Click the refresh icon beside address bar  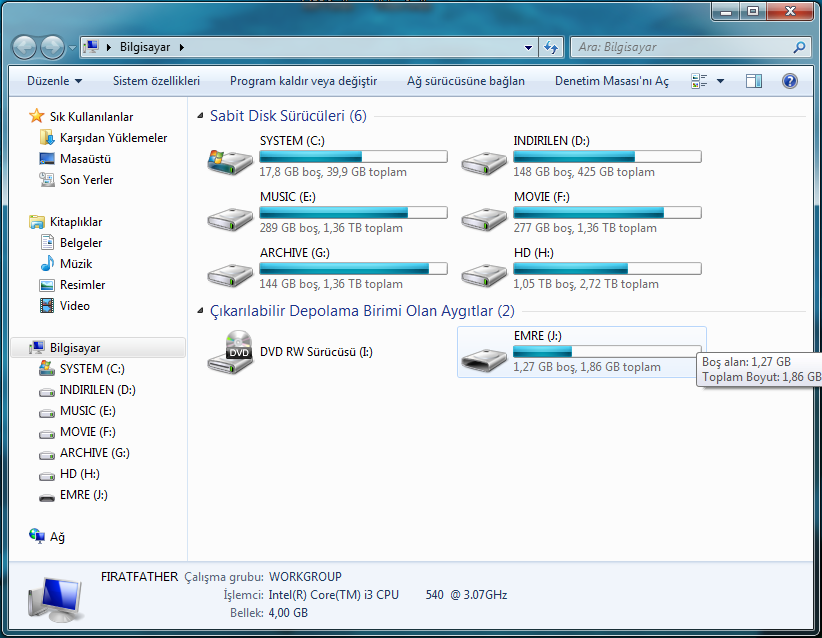click(550, 47)
